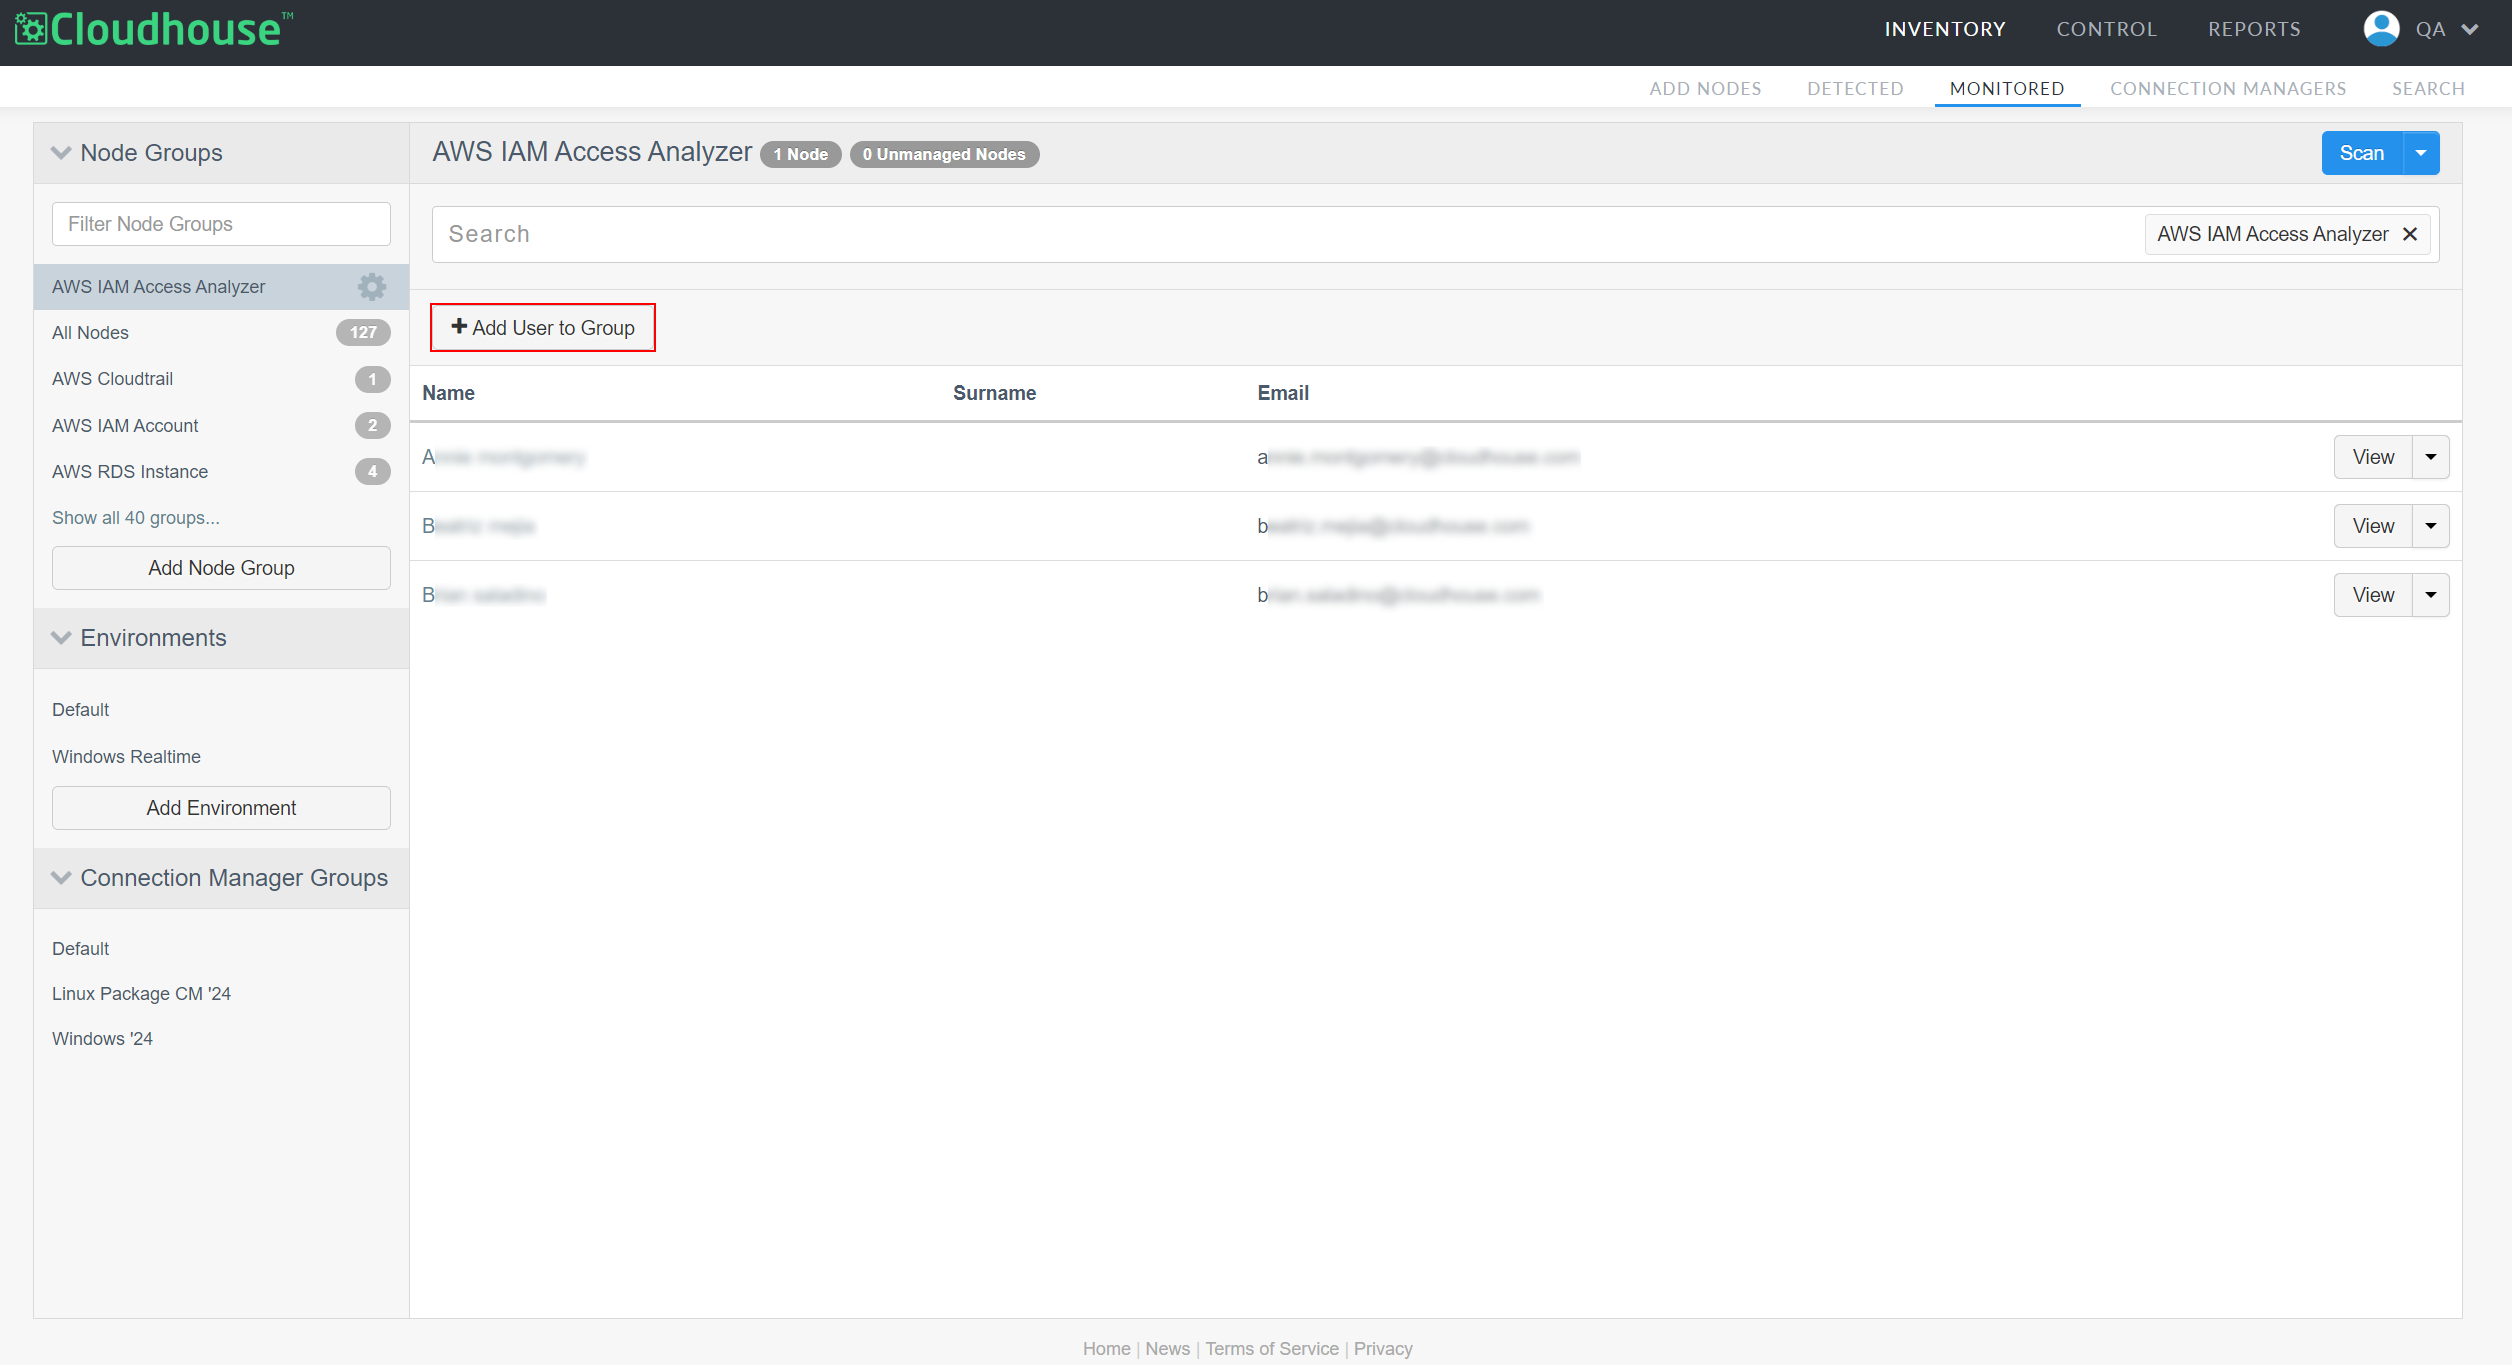This screenshot has width=2512, height=1365.
Task: Click Add User to Group
Action: pyautogui.click(x=543, y=328)
